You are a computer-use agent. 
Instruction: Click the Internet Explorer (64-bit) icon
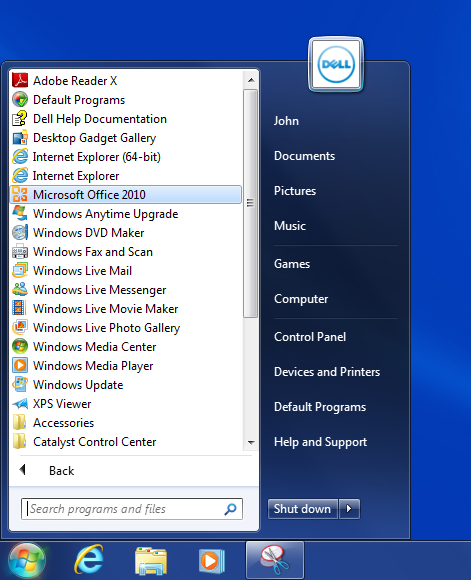(x=20, y=156)
